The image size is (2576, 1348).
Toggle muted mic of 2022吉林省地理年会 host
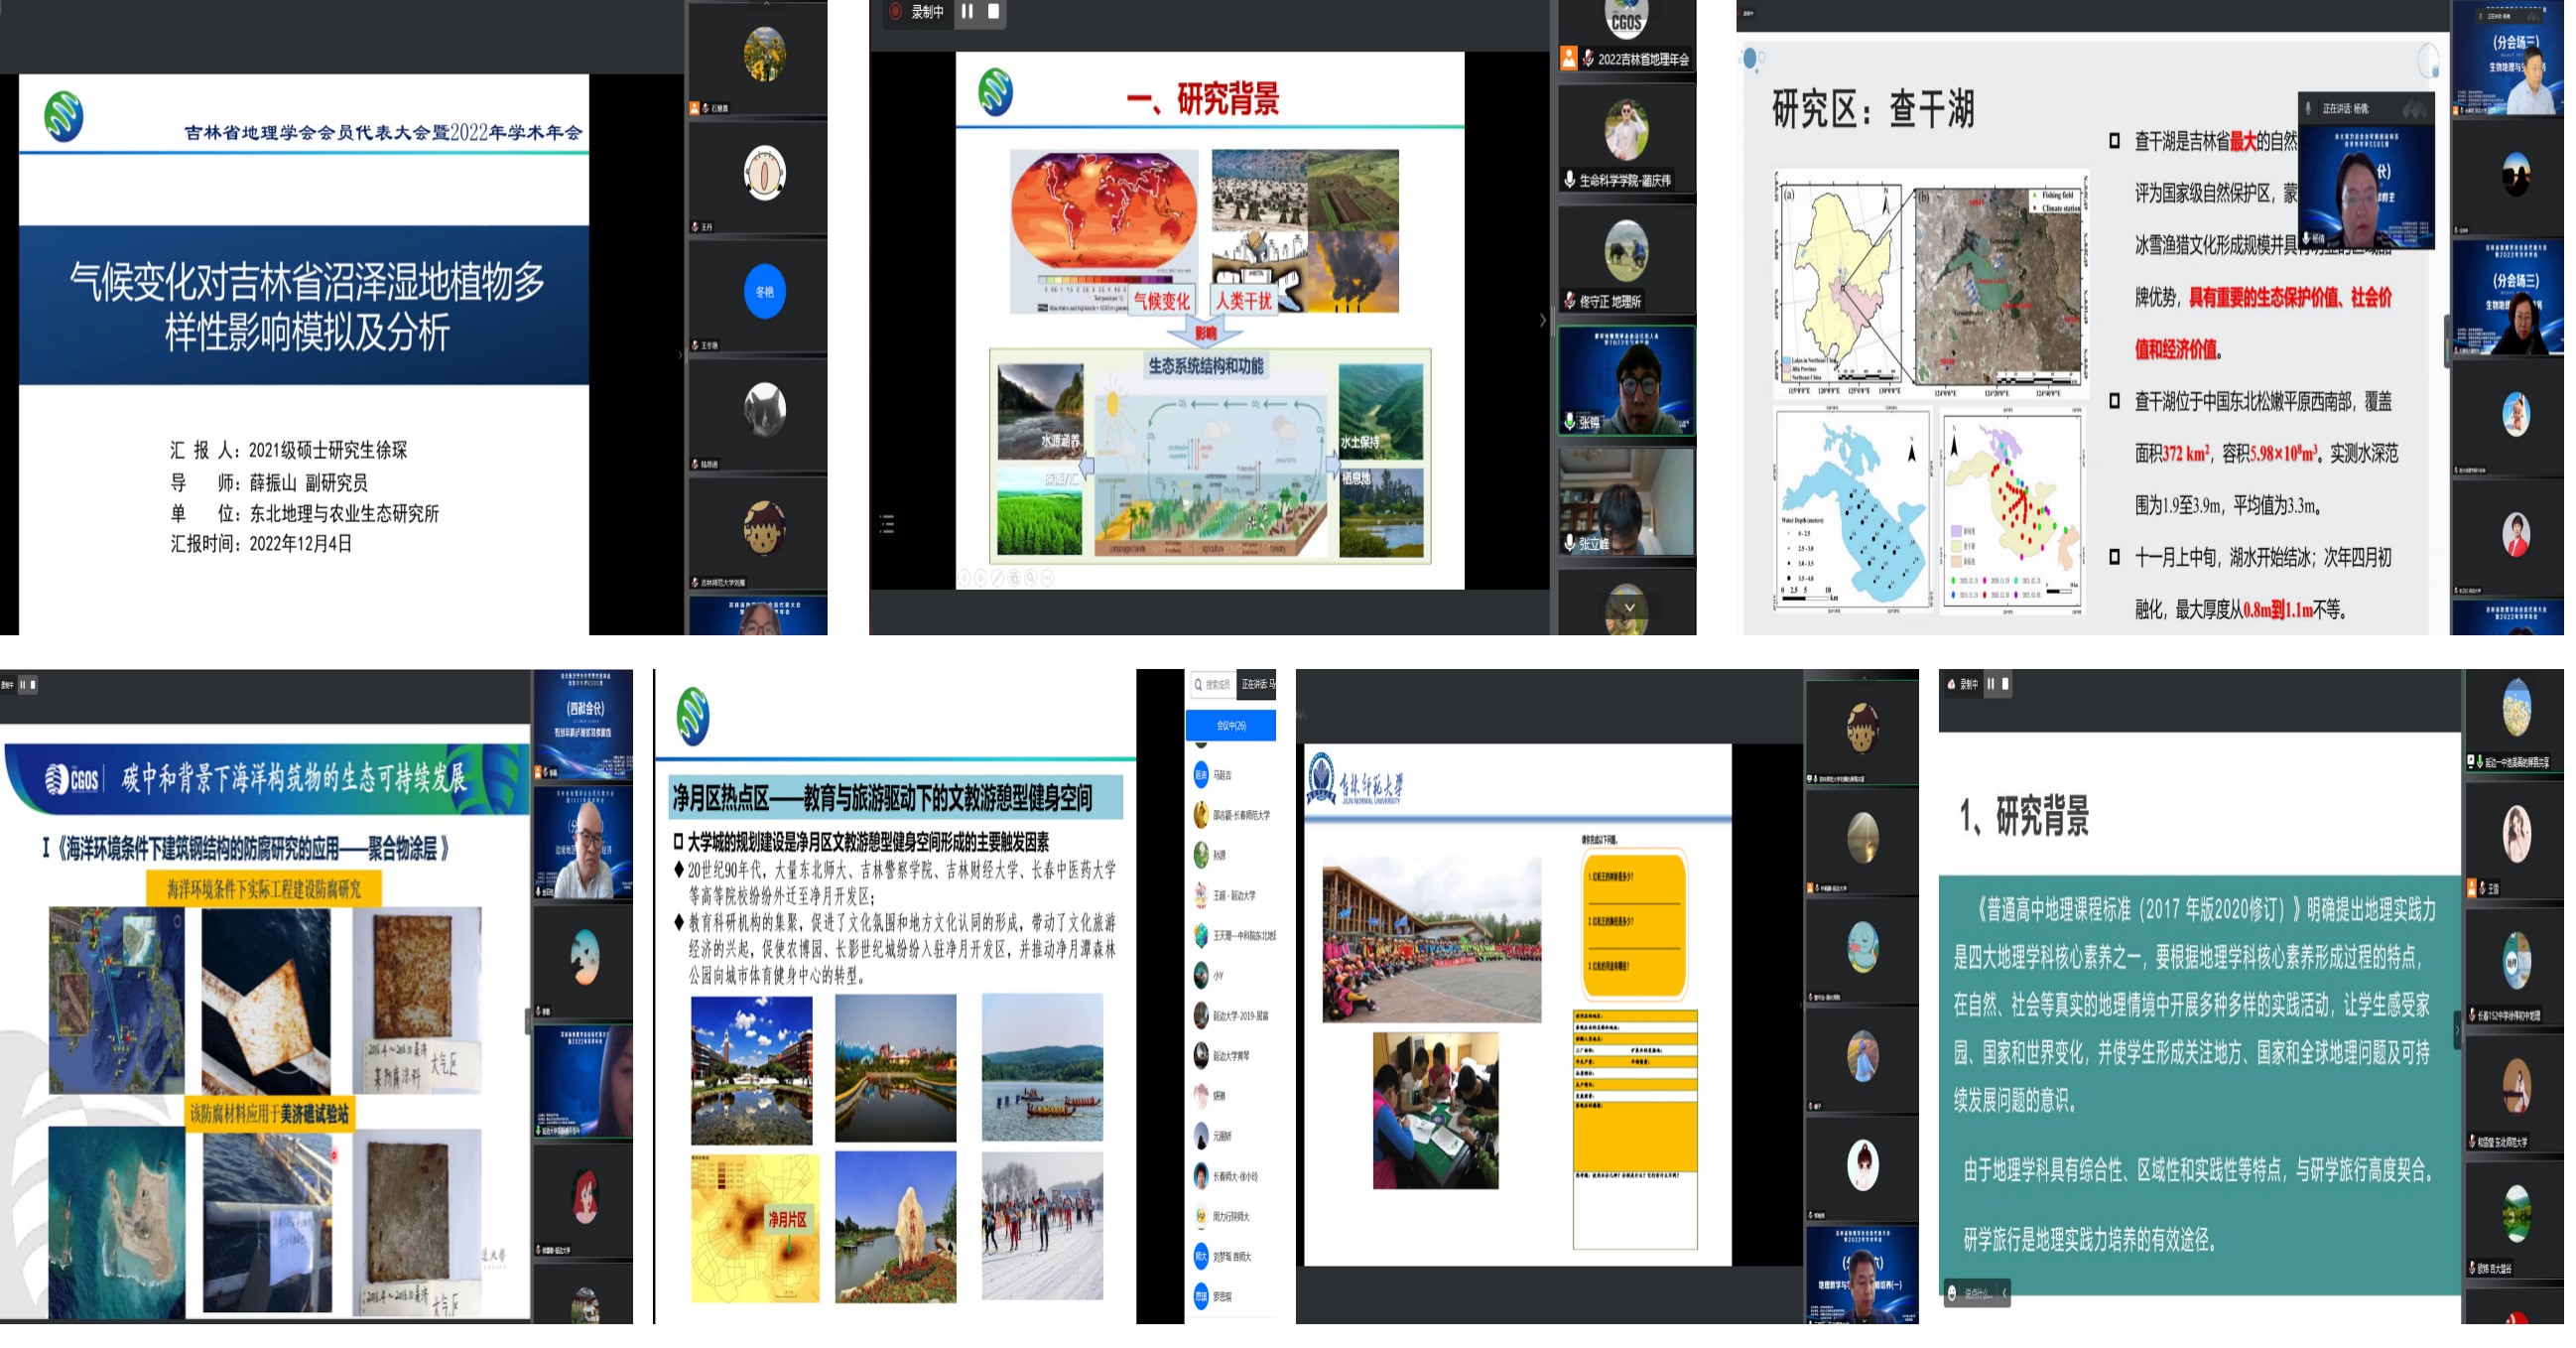pos(1588,59)
